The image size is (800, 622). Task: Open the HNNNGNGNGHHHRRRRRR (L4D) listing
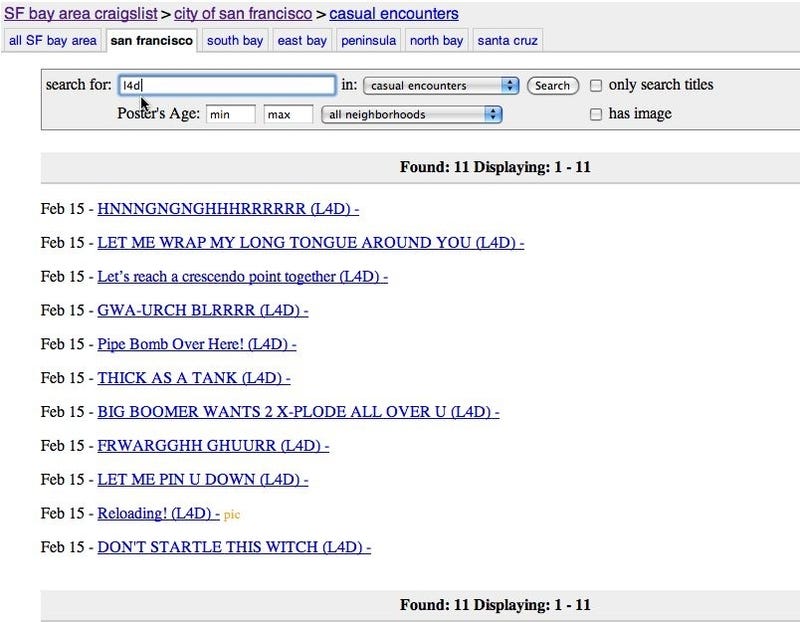click(228, 209)
